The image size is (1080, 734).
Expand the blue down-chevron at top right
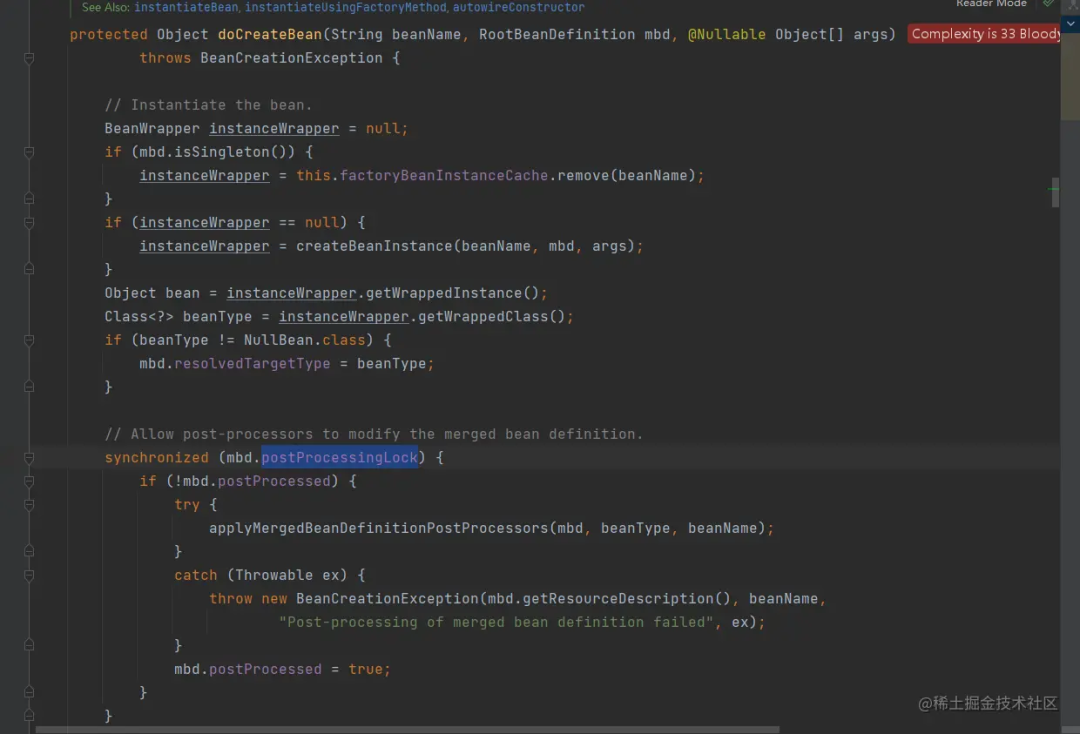pyautogui.click(x=1070, y=23)
